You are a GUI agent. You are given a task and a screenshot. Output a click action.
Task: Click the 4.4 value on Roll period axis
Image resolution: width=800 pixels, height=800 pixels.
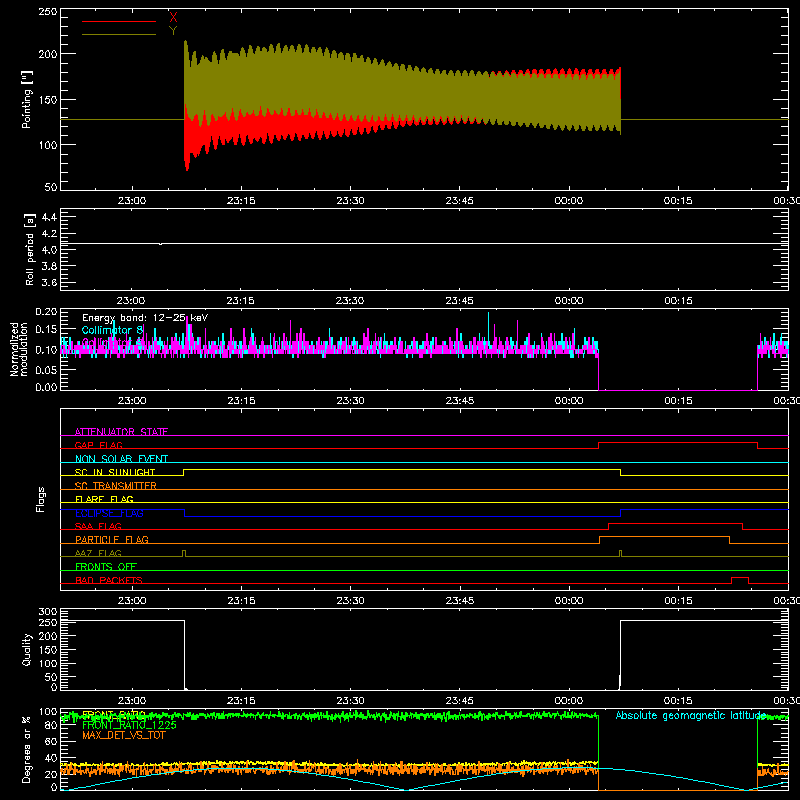coord(49,217)
